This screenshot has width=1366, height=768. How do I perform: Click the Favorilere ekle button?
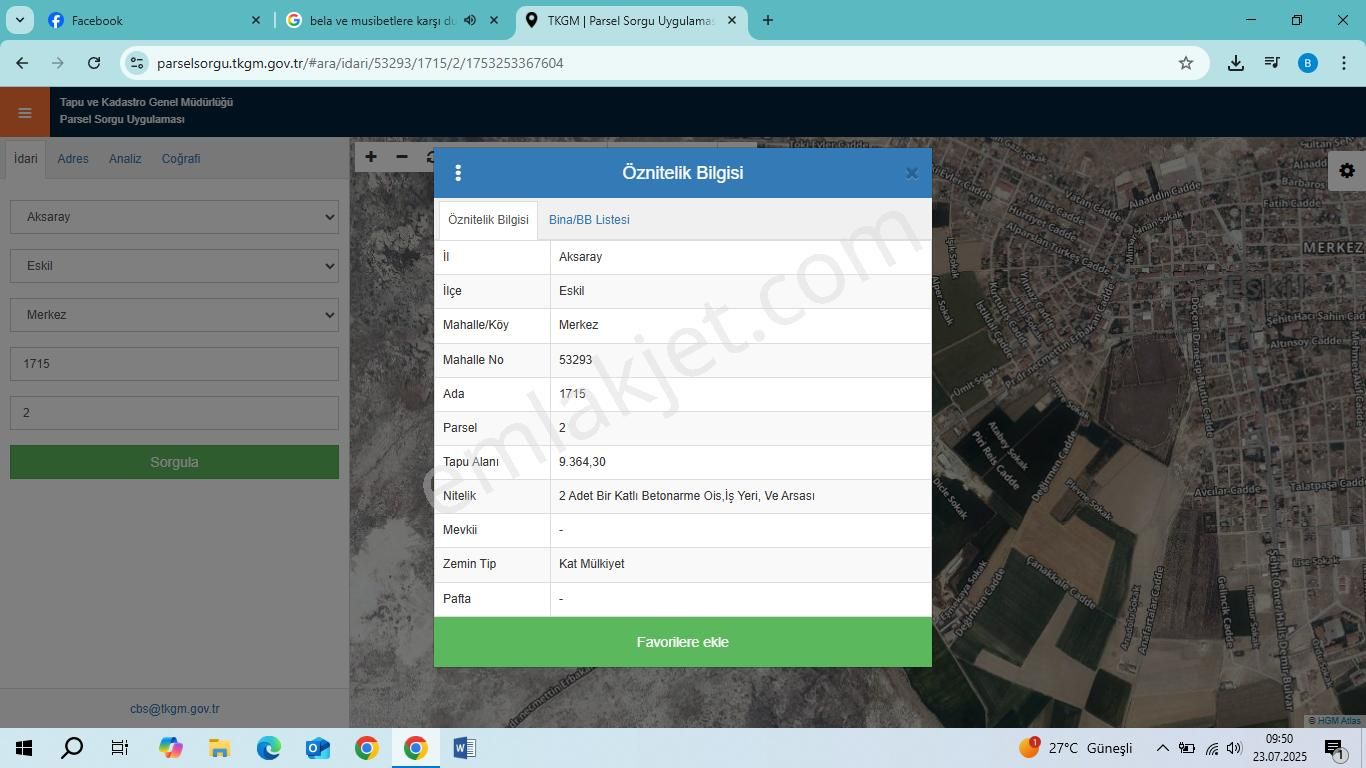[x=683, y=642]
